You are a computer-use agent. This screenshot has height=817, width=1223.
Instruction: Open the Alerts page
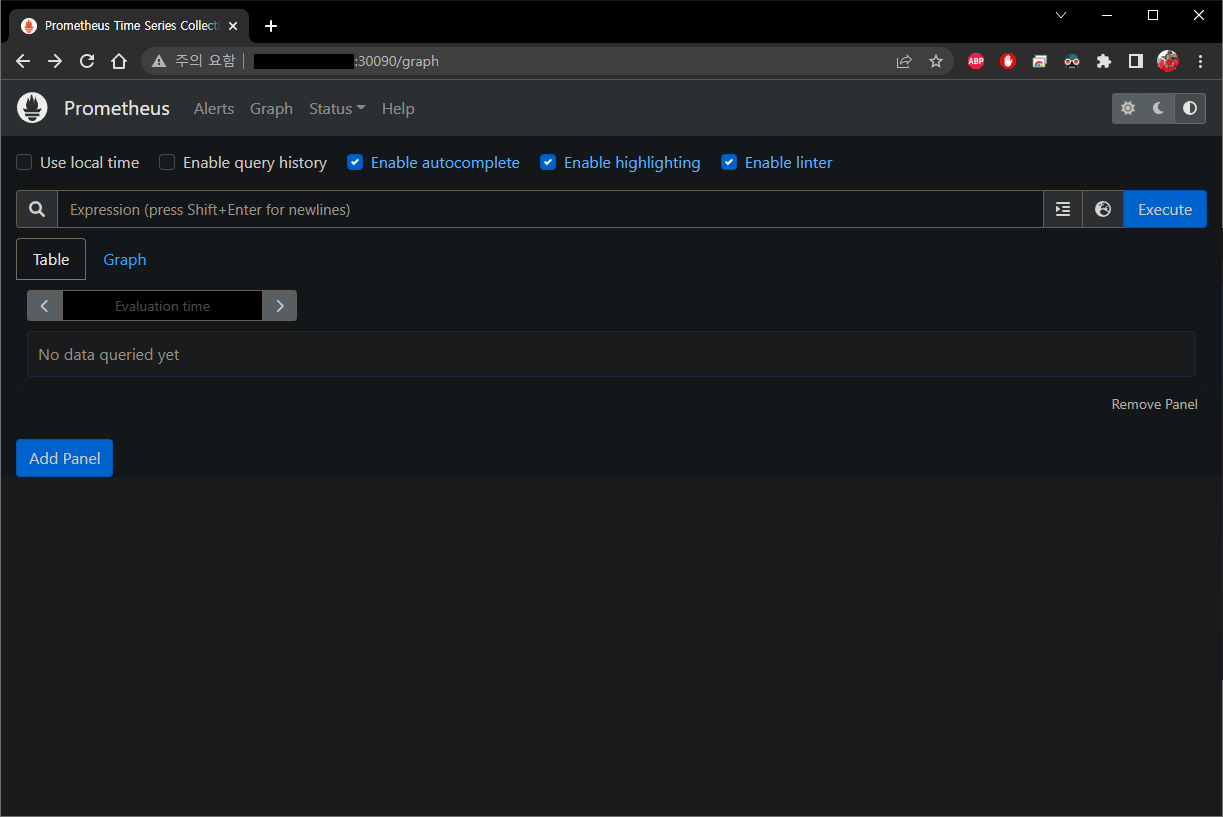(x=214, y=108)
